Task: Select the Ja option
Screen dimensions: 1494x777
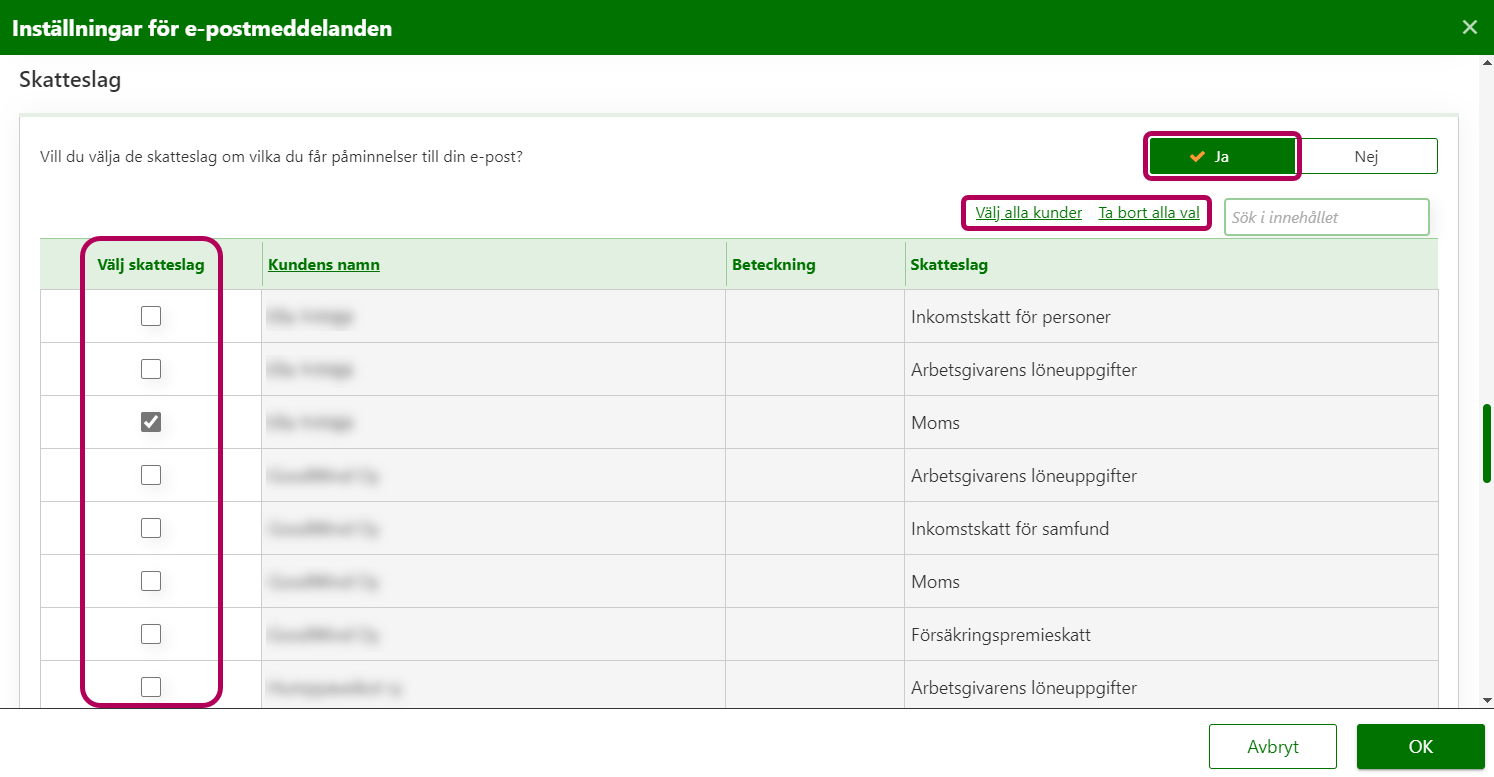Action: (x=1222, y=156)
